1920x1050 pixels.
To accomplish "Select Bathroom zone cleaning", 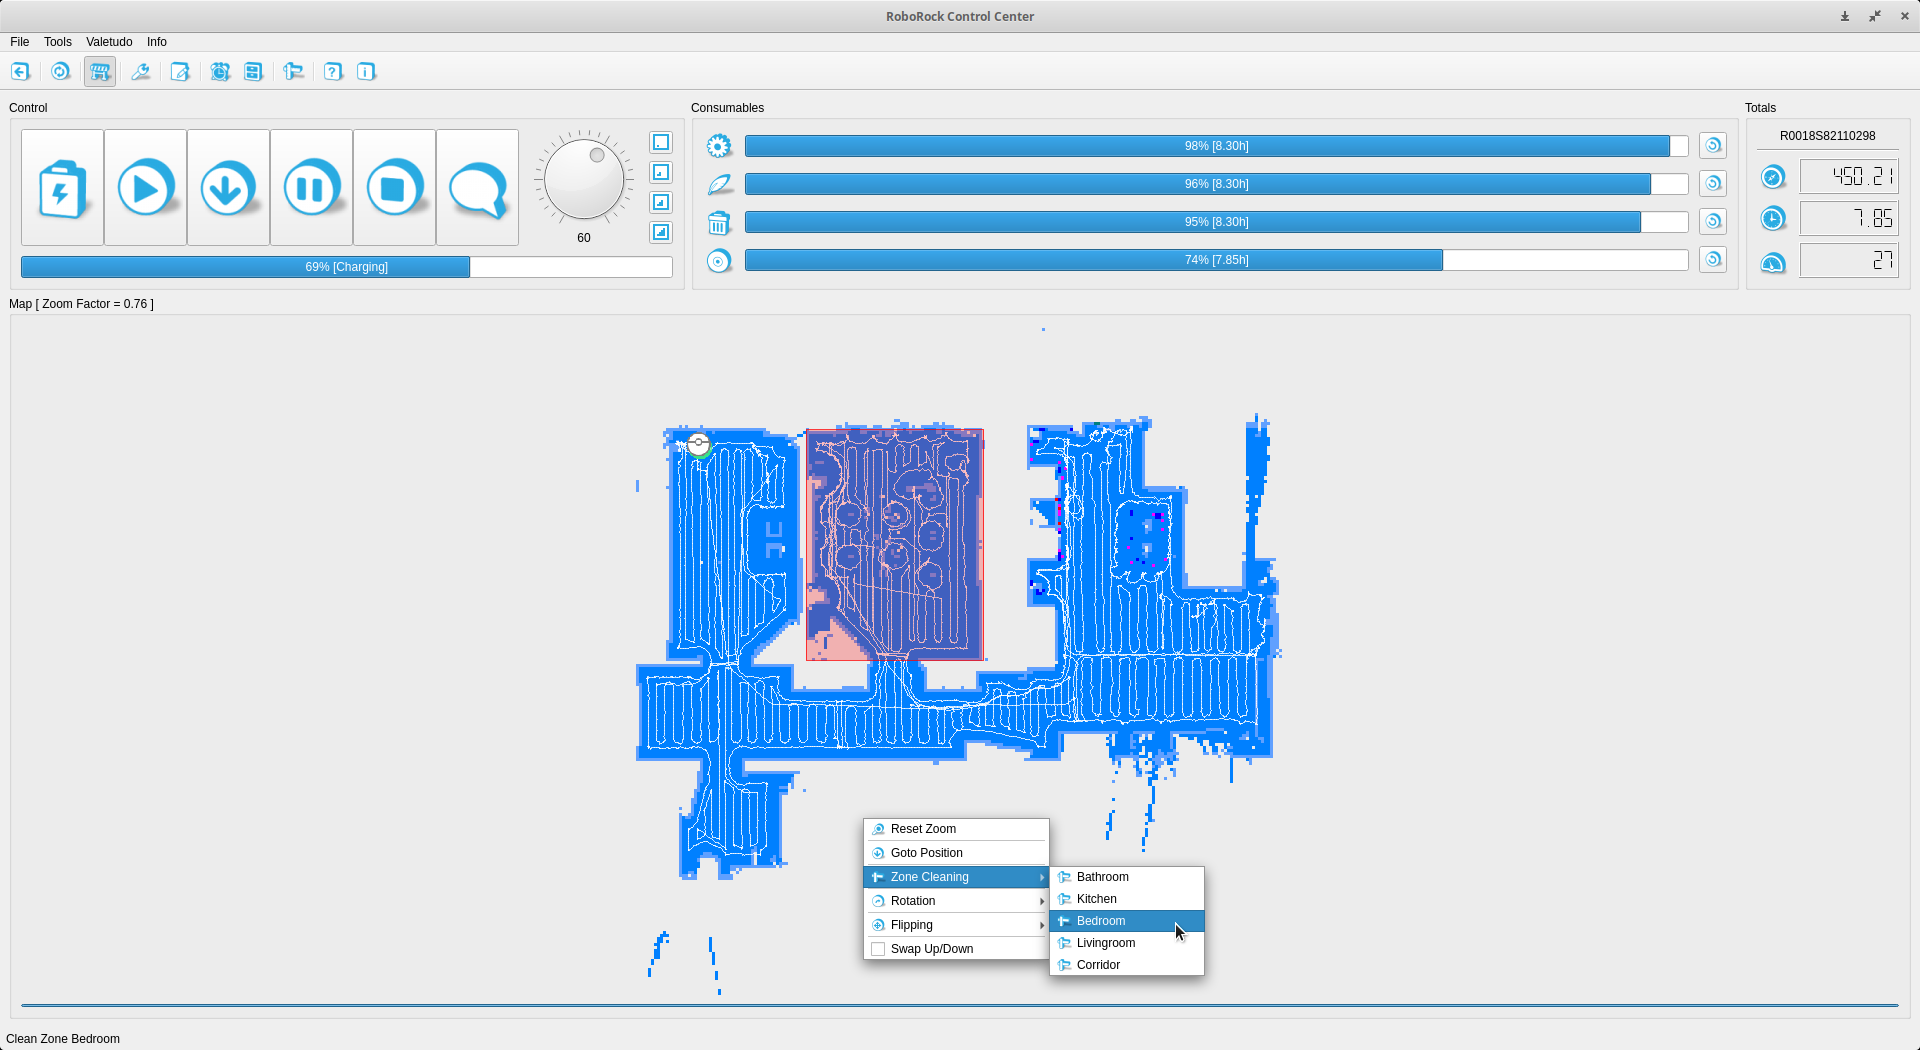I will [1127, 877].
